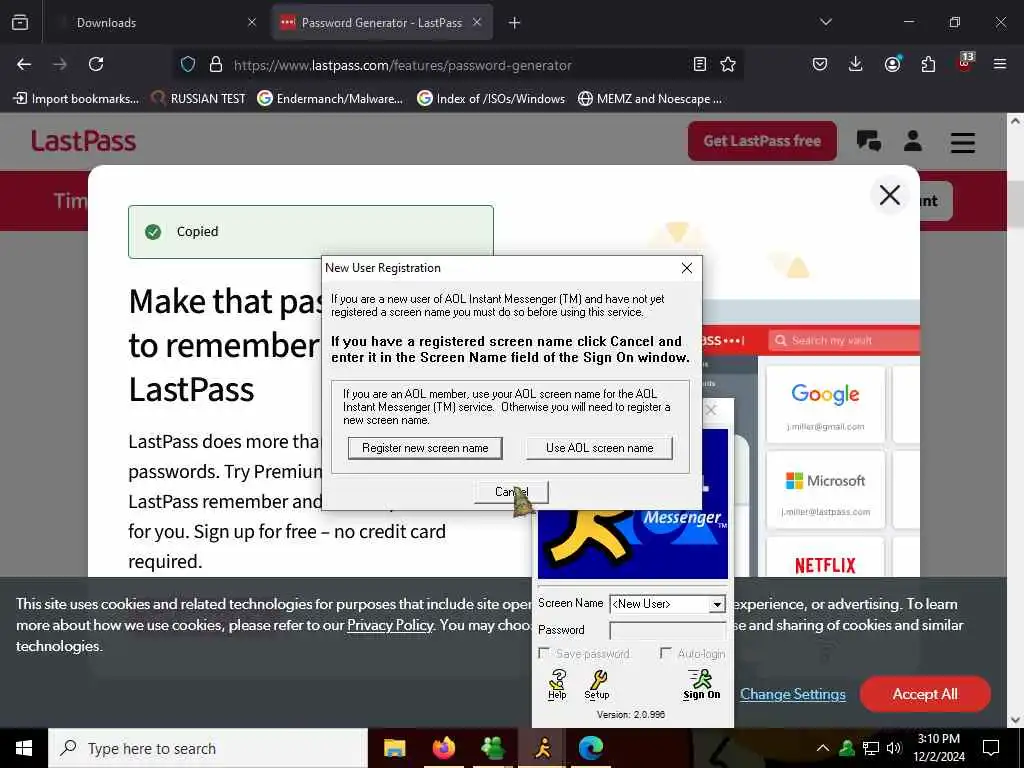
Task: Click Get LastPass free button
Action: (762, 141)
